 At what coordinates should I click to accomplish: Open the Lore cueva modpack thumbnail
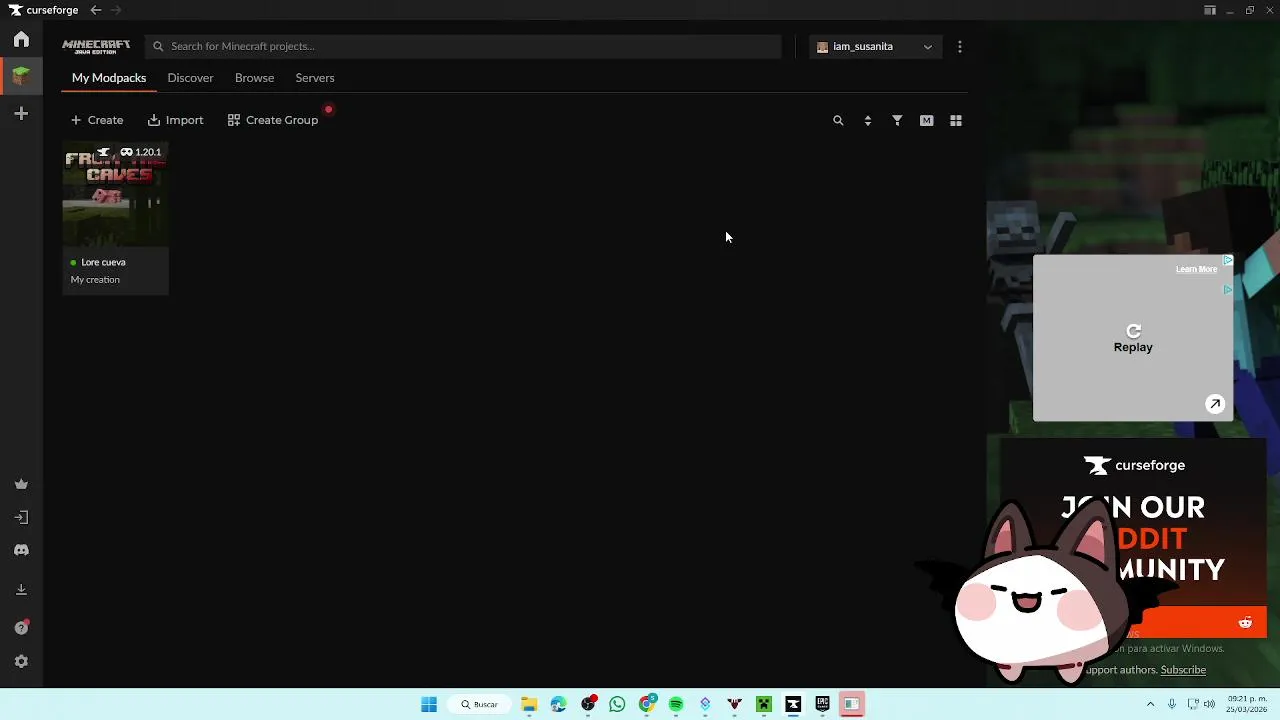tap(115, 195)
